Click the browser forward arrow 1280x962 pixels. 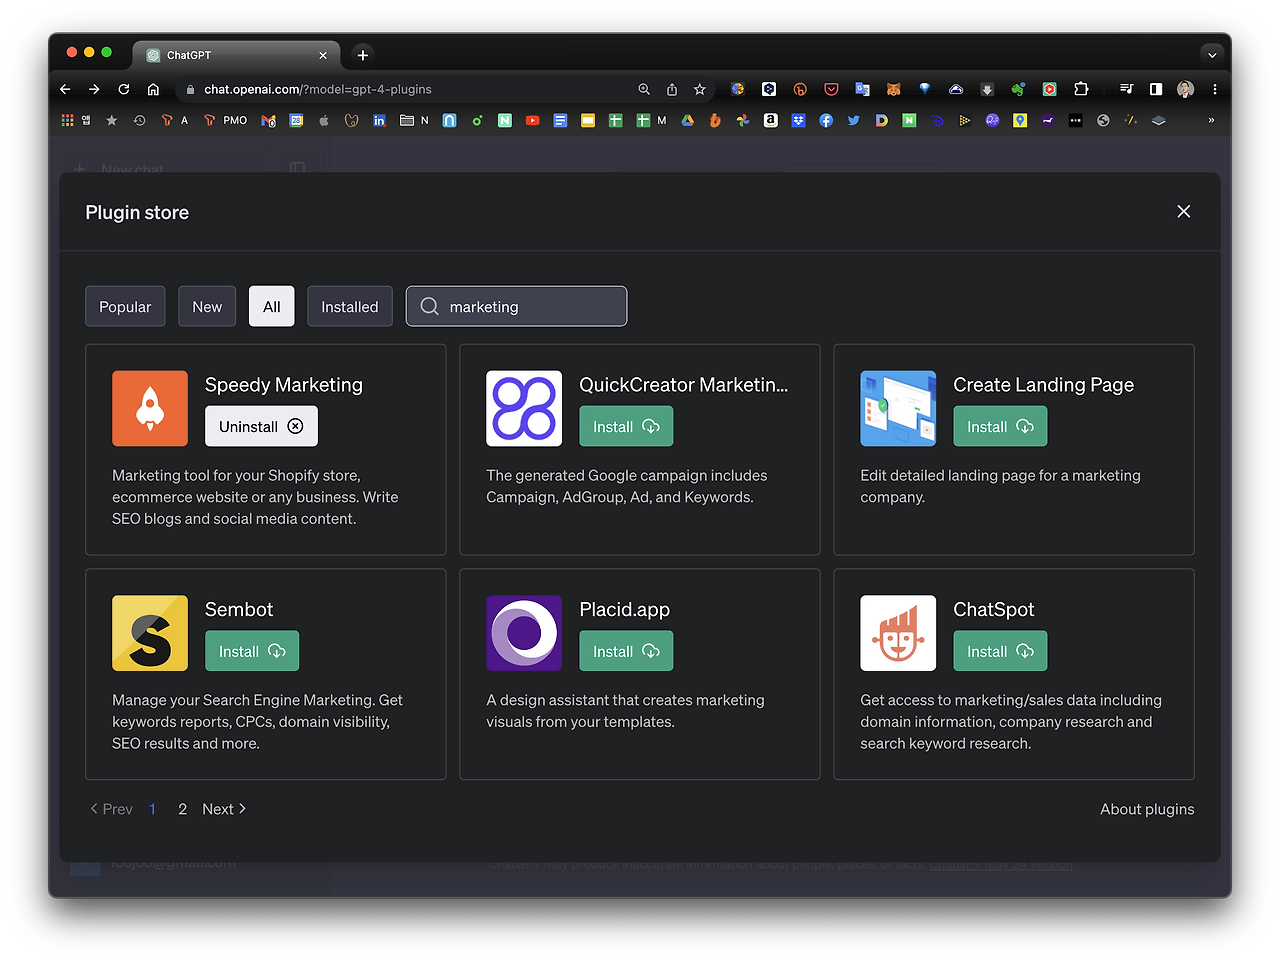pyautogui.click(x=95, y=89)
